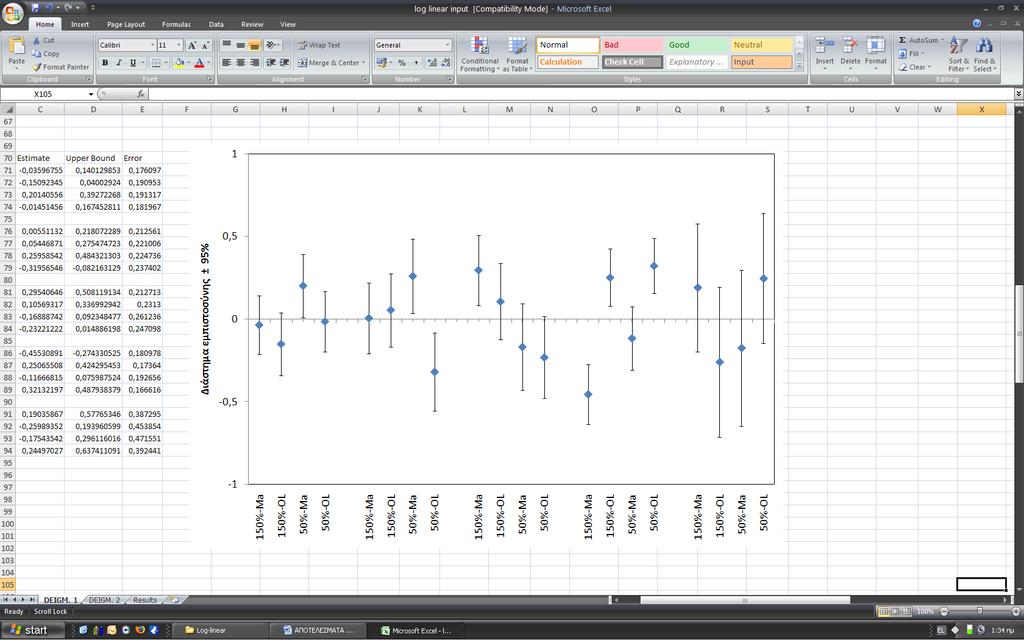The width and height of the screenshot is (1024, 640).
Task: Open the Data ribbon tab
Action: [x=216, y=24]
